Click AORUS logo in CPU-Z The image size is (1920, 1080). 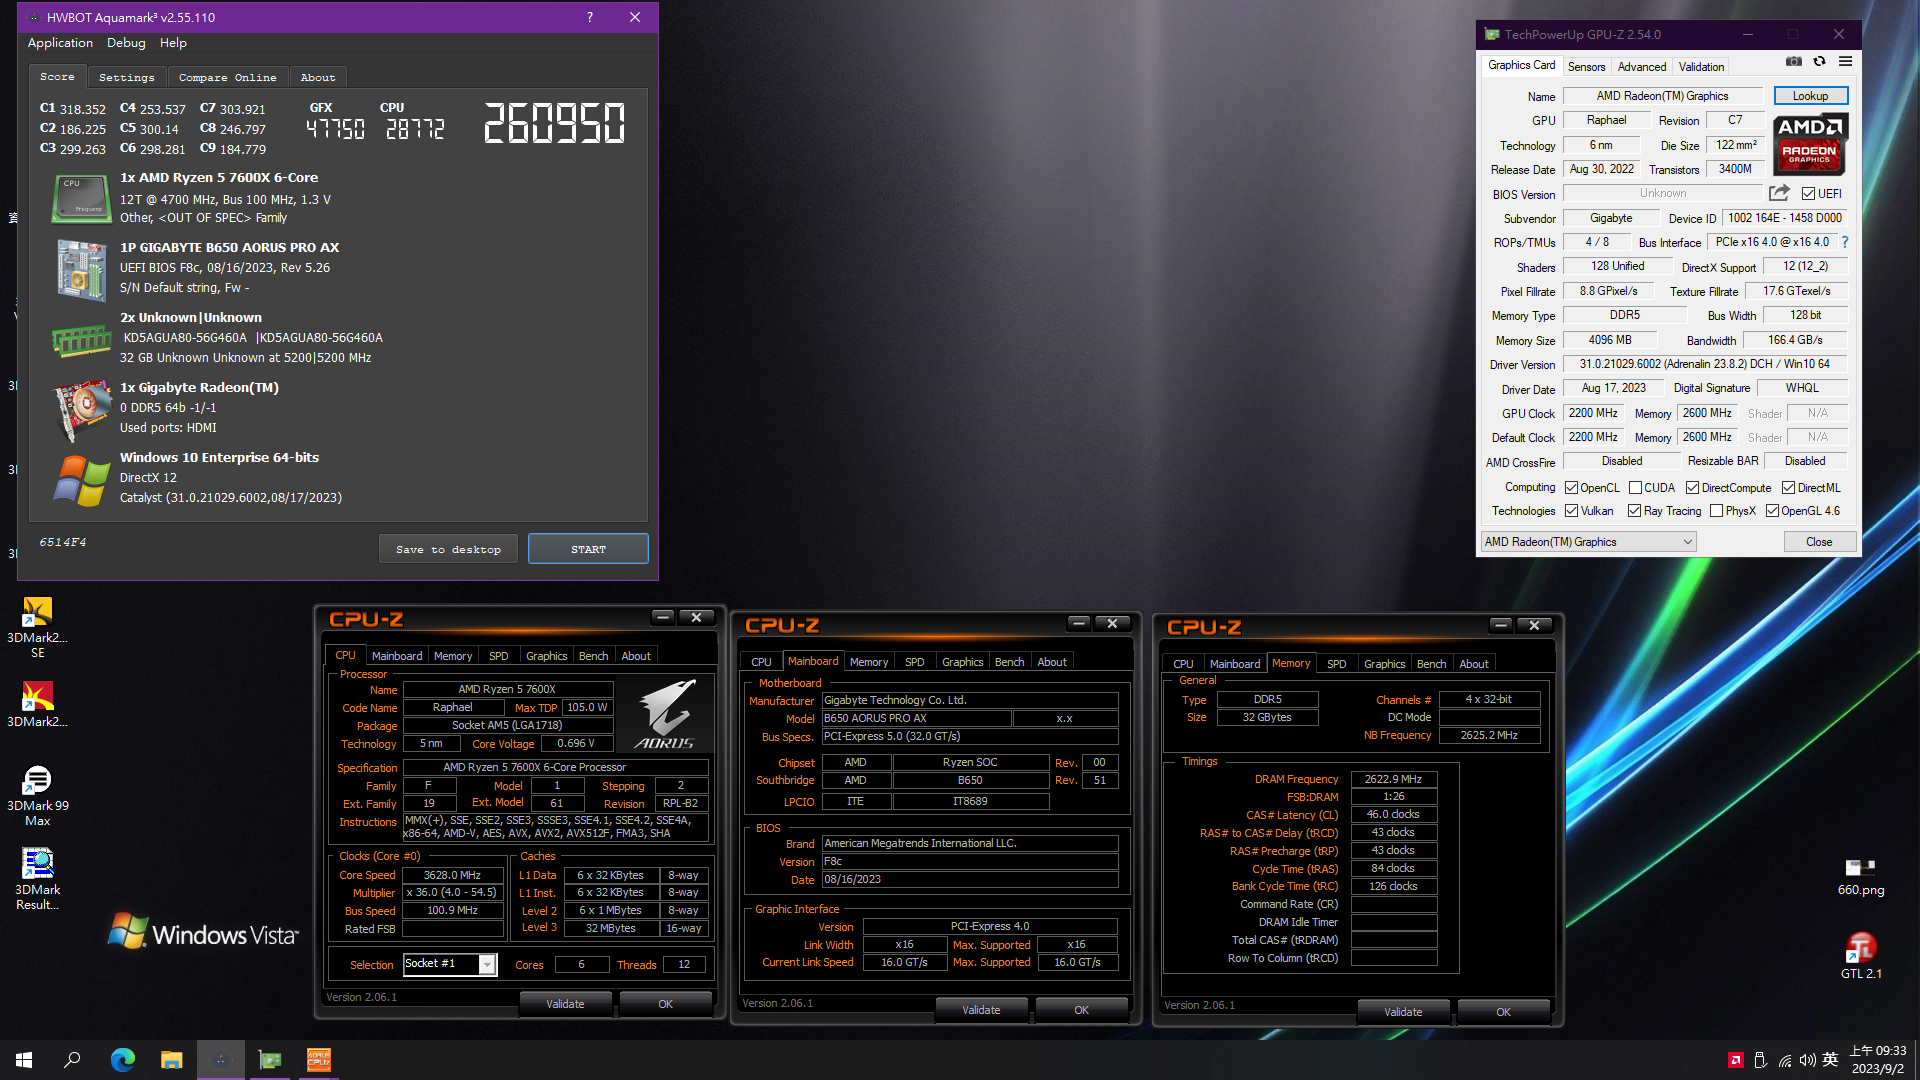[665, 714]
